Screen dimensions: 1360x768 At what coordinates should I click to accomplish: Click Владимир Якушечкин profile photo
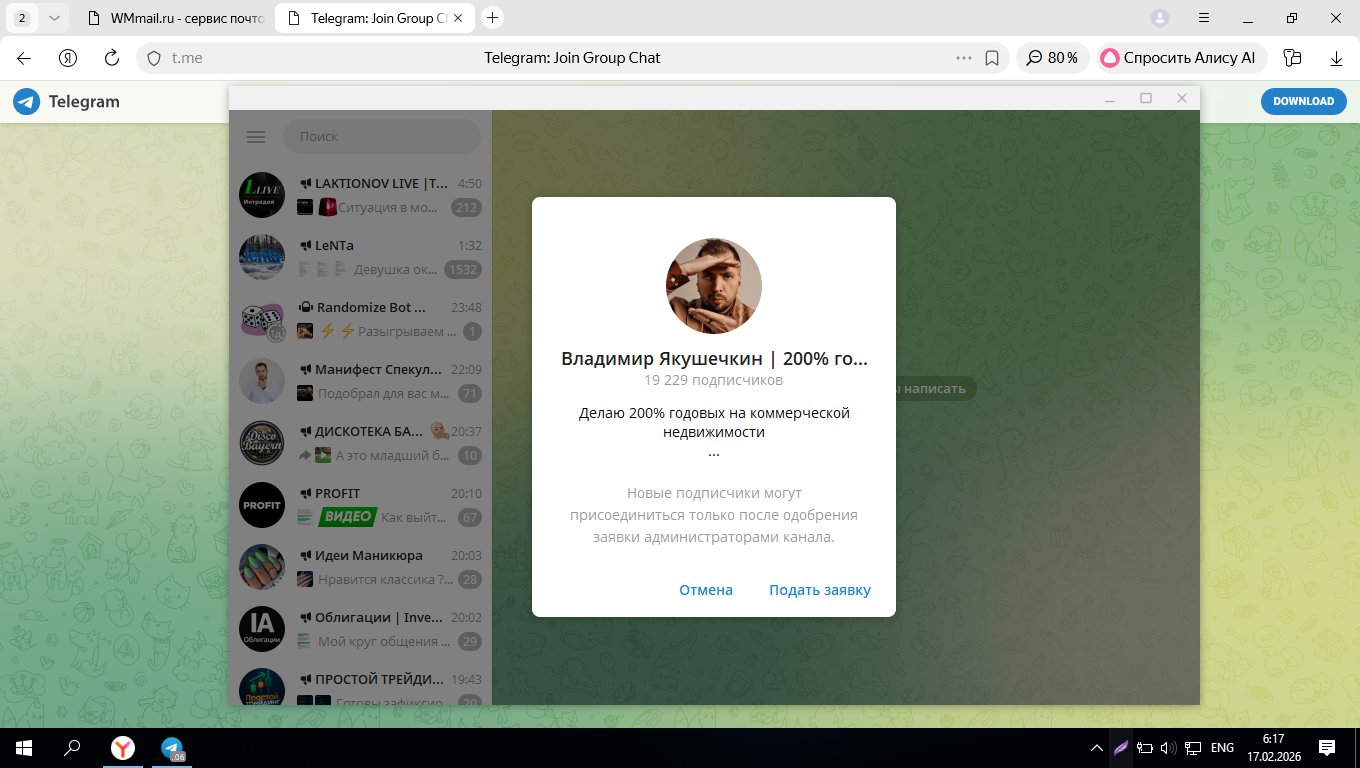[714, 286]
